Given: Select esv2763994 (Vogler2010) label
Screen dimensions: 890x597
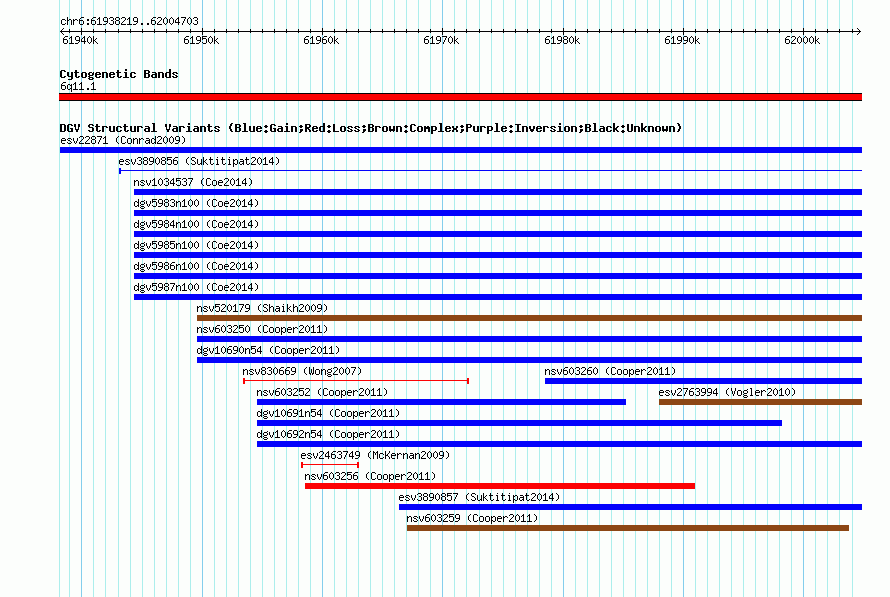Looking at the screenshot, I should point(727,392).
